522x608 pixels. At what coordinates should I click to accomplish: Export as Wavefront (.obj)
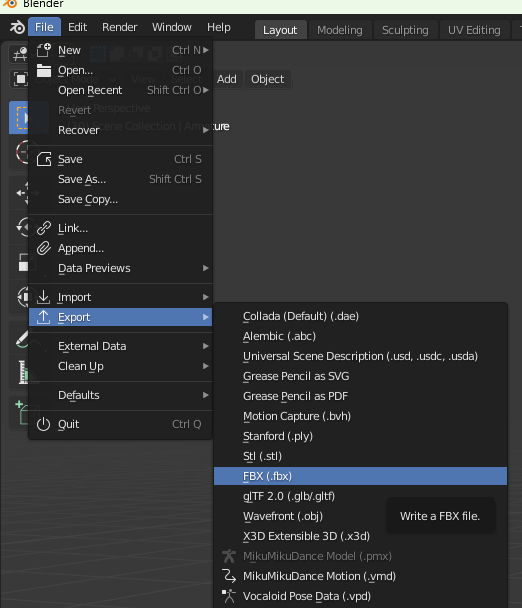tap(360, 516)
